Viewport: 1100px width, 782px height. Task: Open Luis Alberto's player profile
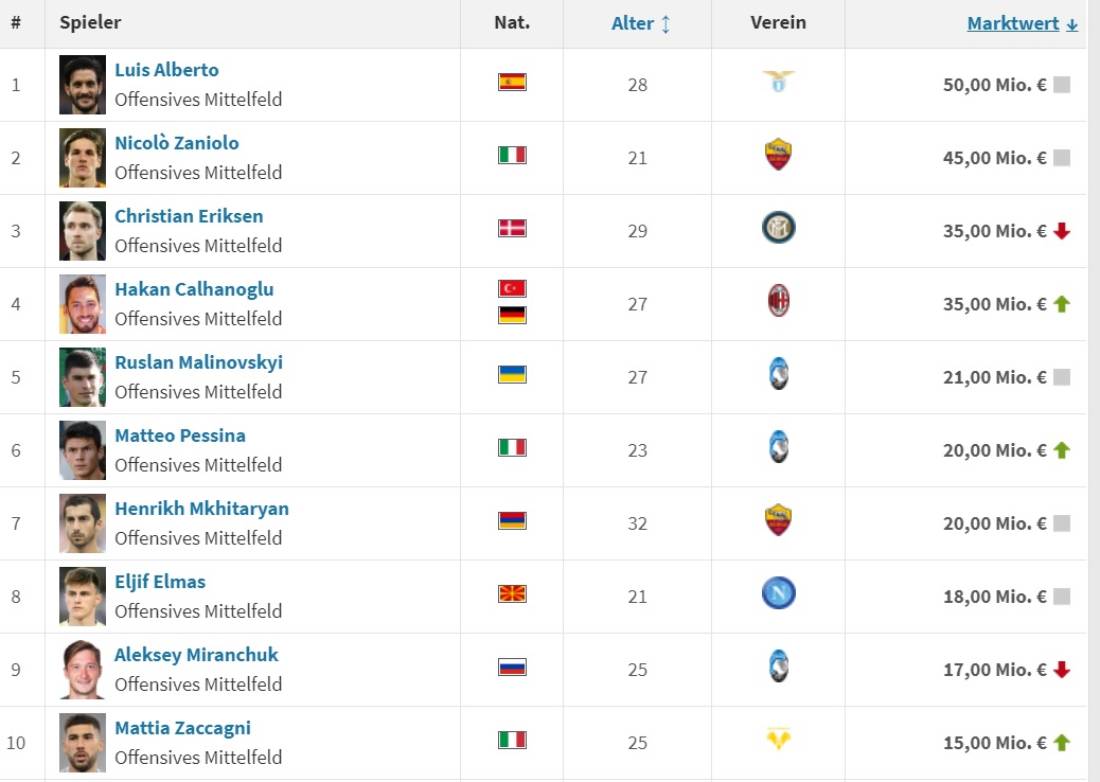coord(166,70)
